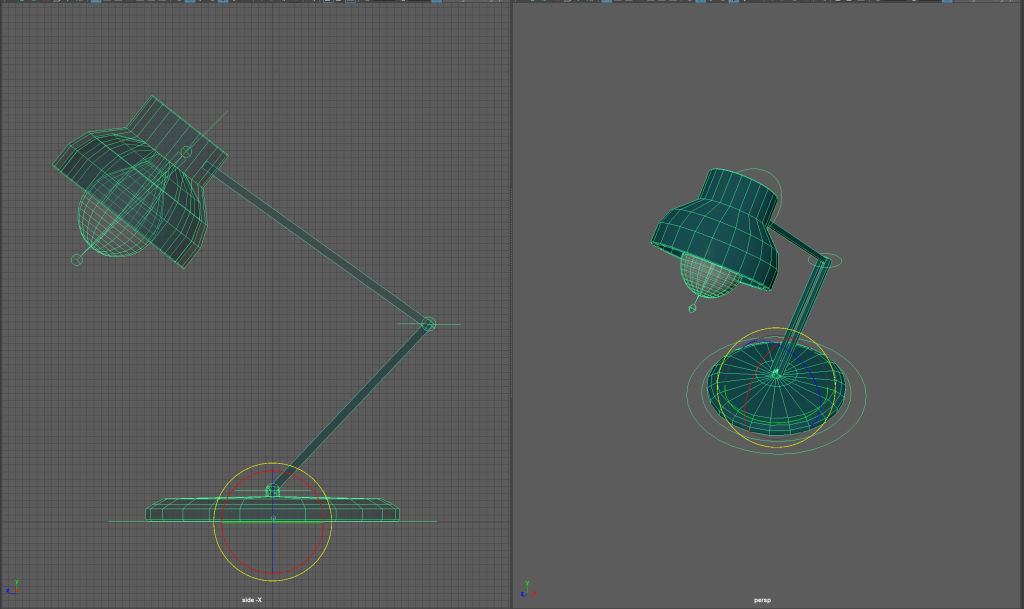Click the 'persp' viewport label

click(x=762, y=600)
